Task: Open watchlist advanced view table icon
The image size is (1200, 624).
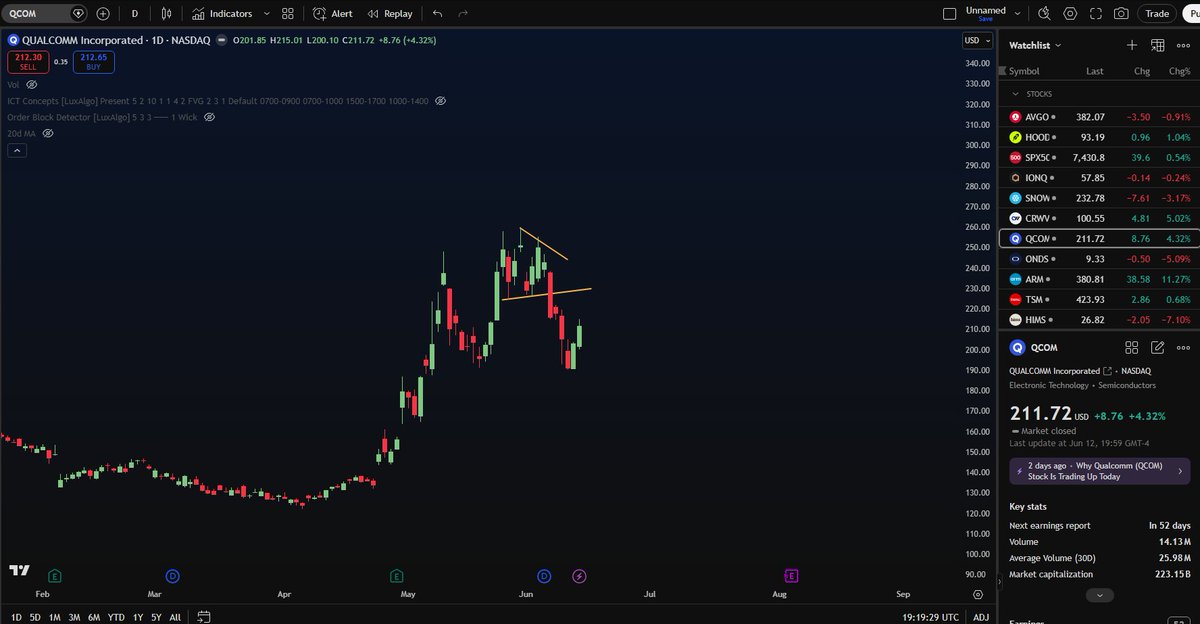Action: tap(1157, 45)
